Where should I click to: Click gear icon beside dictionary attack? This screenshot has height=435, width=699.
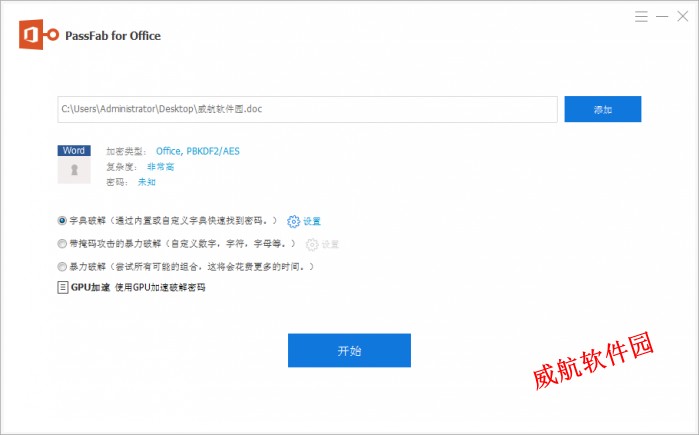pyautogui.click(x=294, y=221)
